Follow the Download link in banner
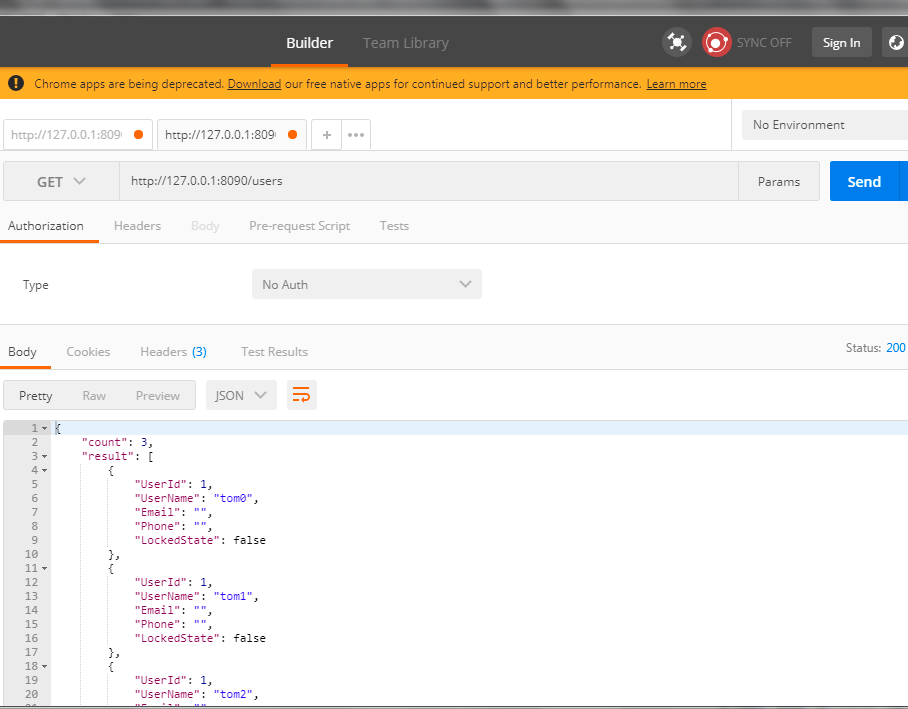This screenshot has width=908, height=709. [x=254, y=84]
